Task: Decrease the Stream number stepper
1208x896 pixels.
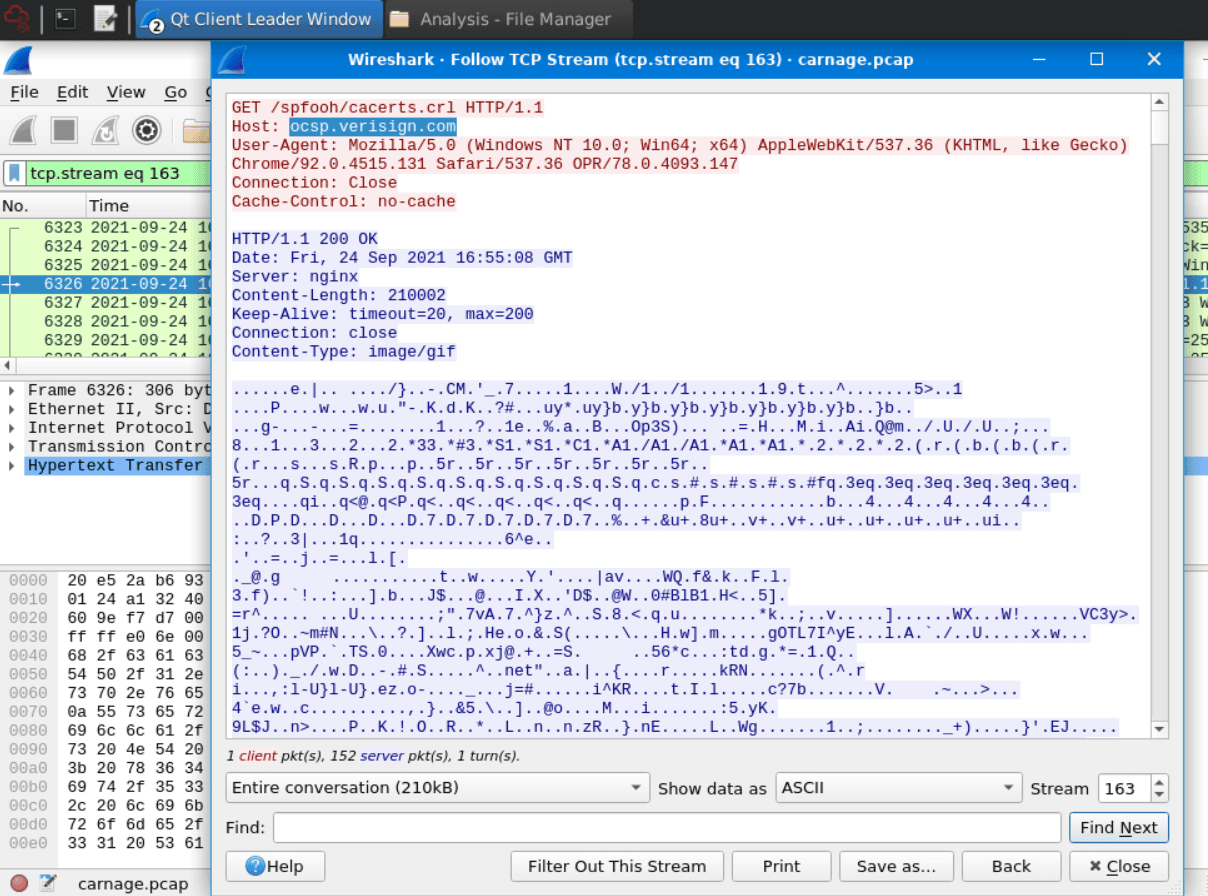Action: 1159,795
